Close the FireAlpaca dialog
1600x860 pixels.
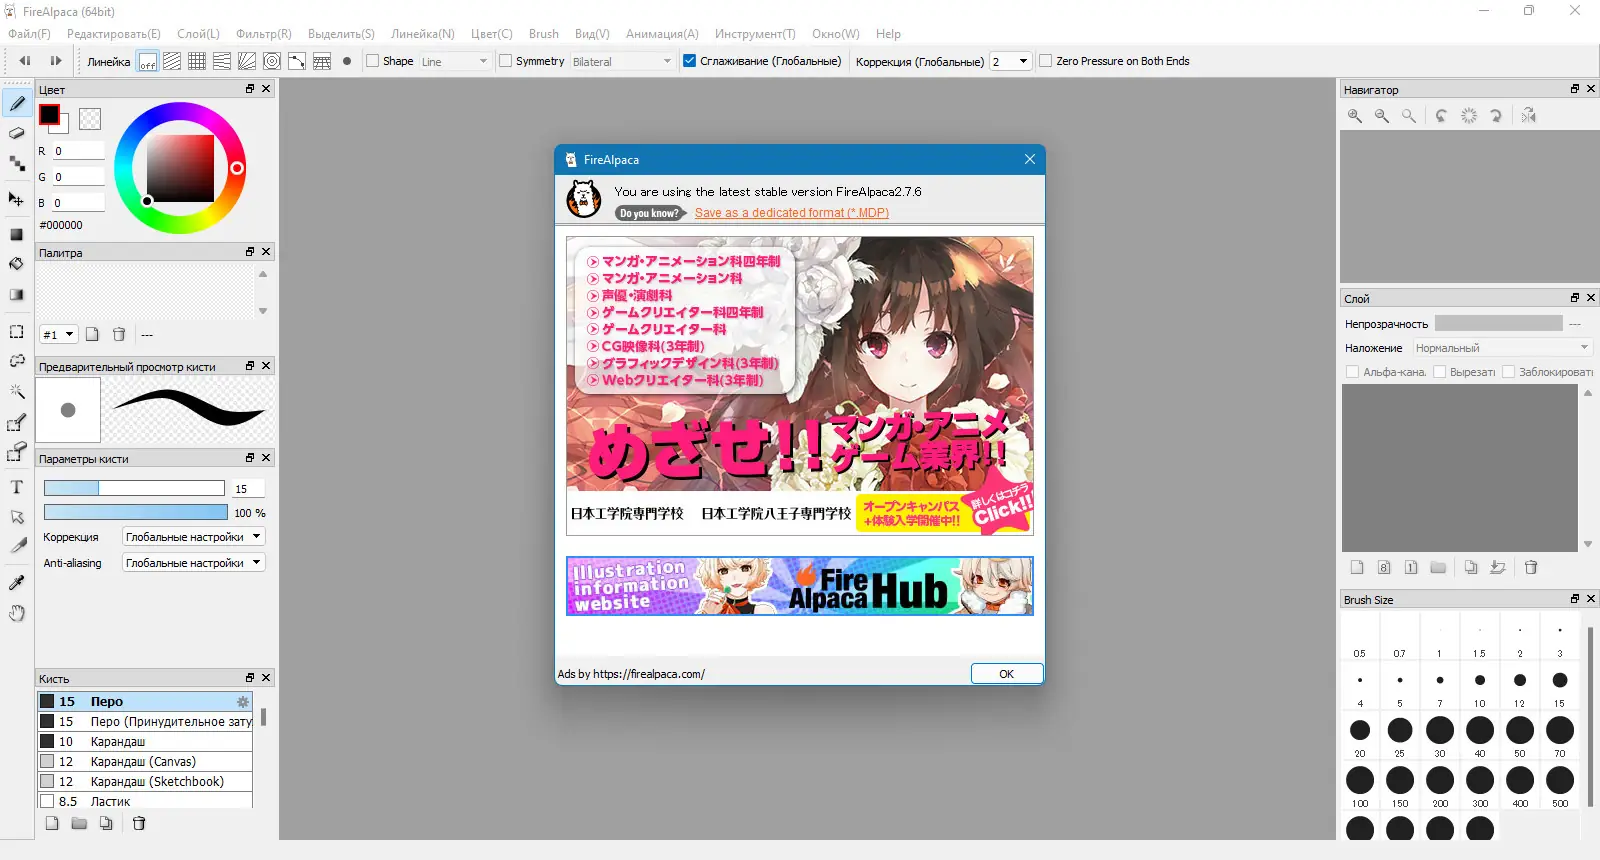[x=1030, y=159]
